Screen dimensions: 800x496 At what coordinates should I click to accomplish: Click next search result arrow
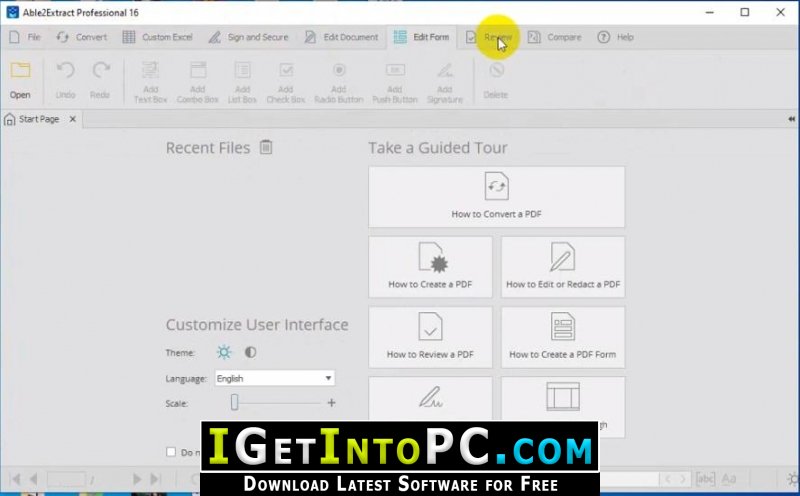(x=683, y=479)
